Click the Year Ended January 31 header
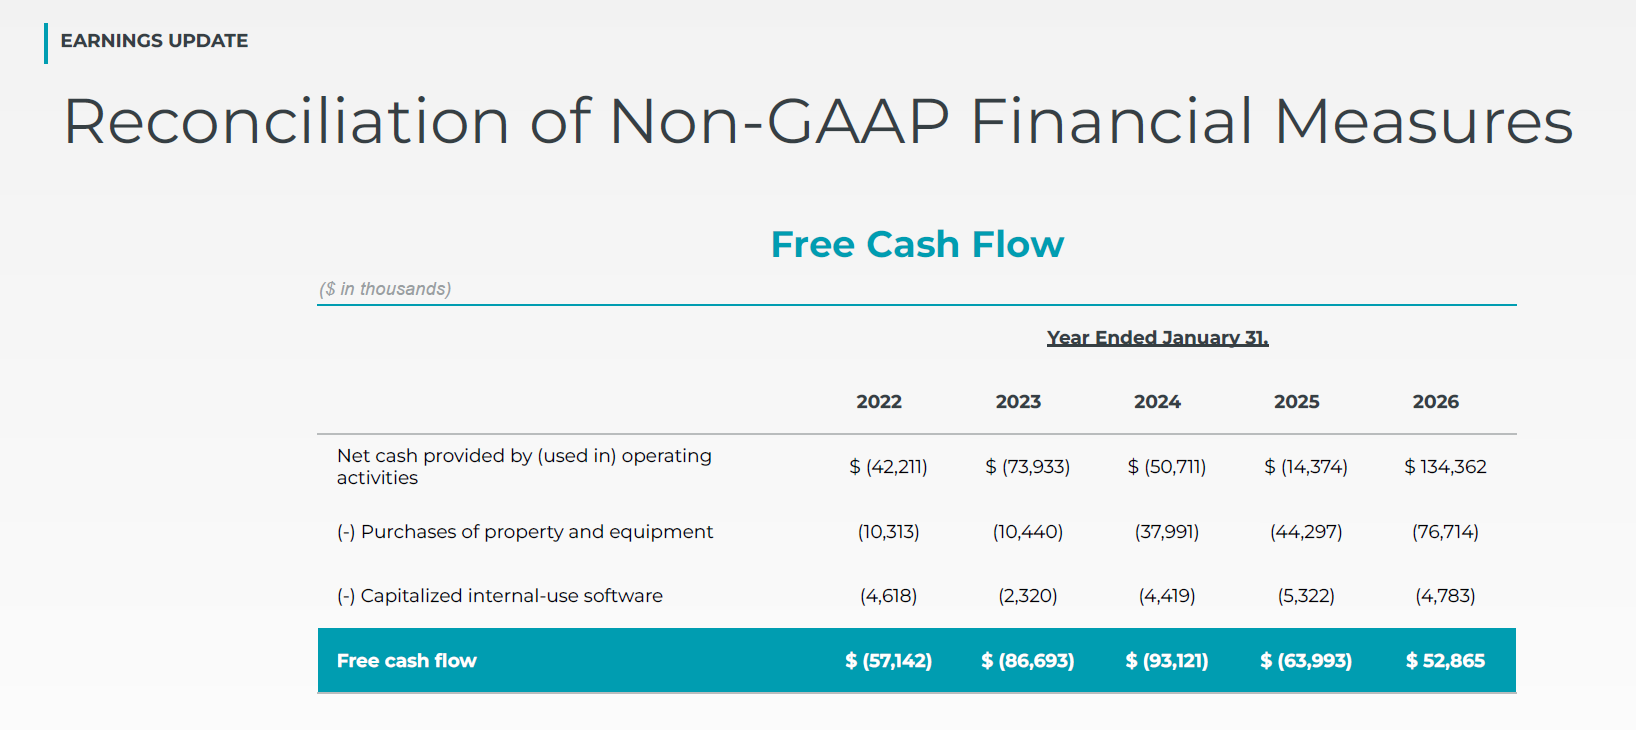Screen dimensions: 1636x730 tap(1157, 338)
